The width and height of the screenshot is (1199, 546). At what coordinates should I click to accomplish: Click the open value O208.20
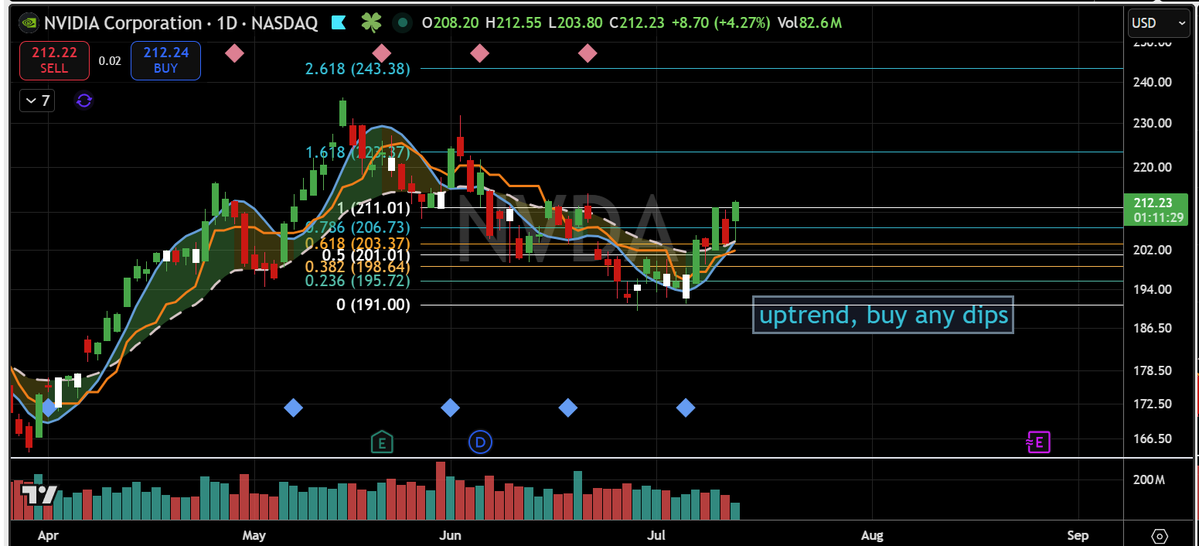pos(450,23)
